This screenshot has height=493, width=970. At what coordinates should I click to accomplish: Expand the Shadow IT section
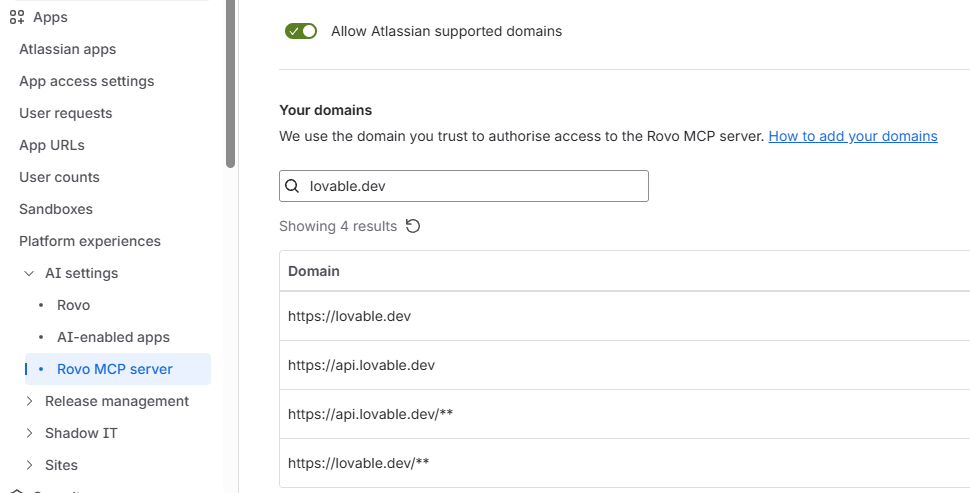coord(28,433)
